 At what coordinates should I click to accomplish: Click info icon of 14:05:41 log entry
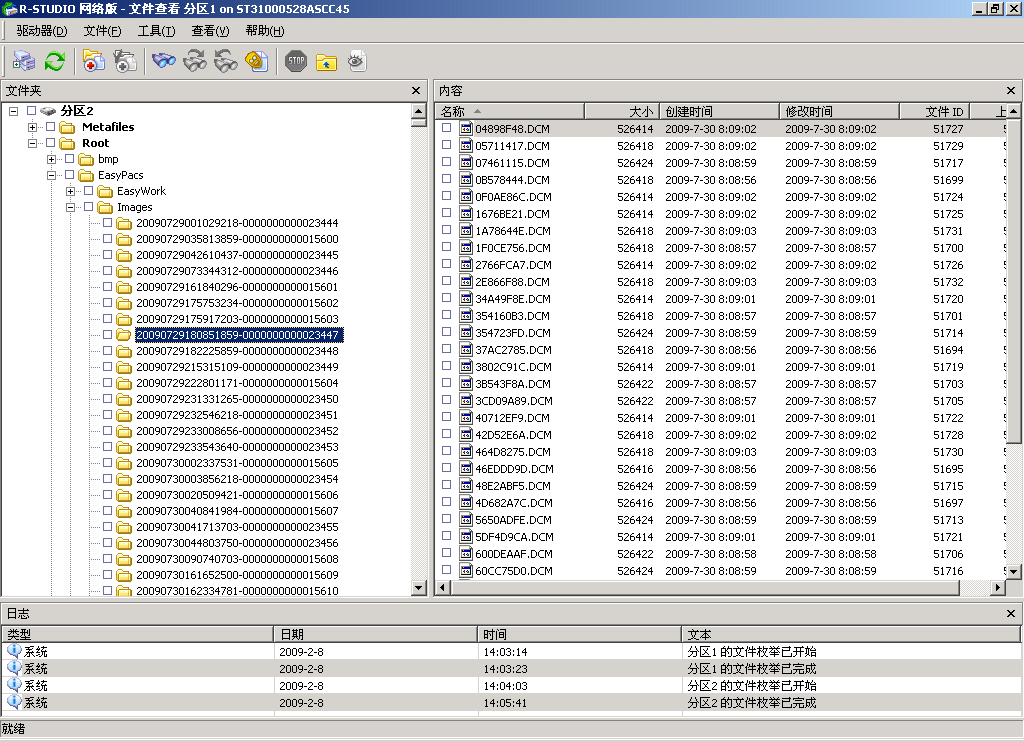click(14, 702)
